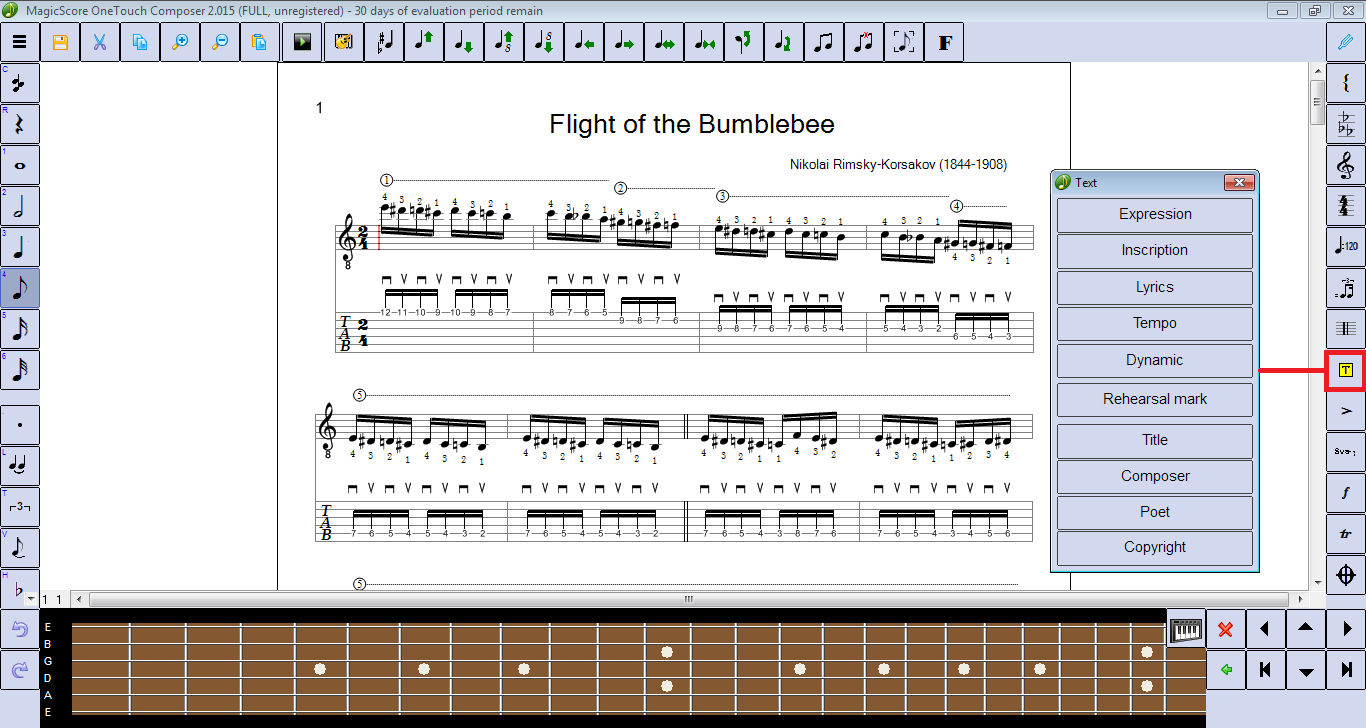The image size is (1366, 728).
Task: Zoom in with the magnifier plus
Action: 180,42
